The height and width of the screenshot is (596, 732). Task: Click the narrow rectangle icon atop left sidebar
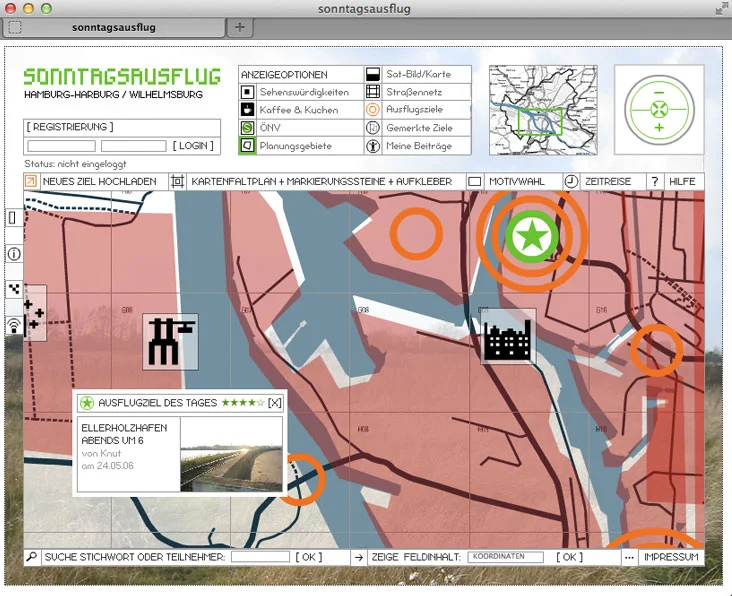click(13, 218)
